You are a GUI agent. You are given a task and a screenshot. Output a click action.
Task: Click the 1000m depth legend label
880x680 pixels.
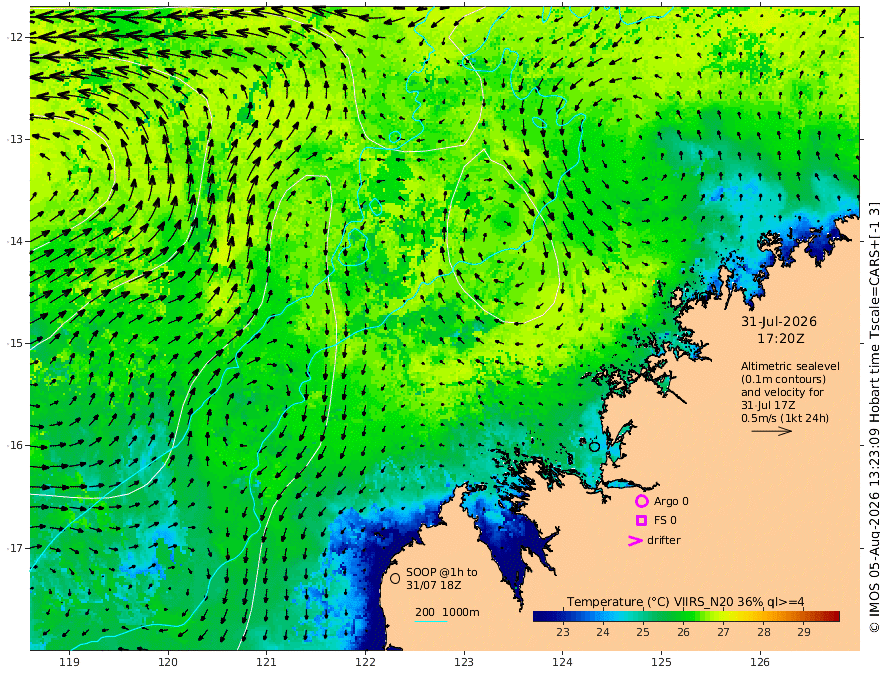461,612
